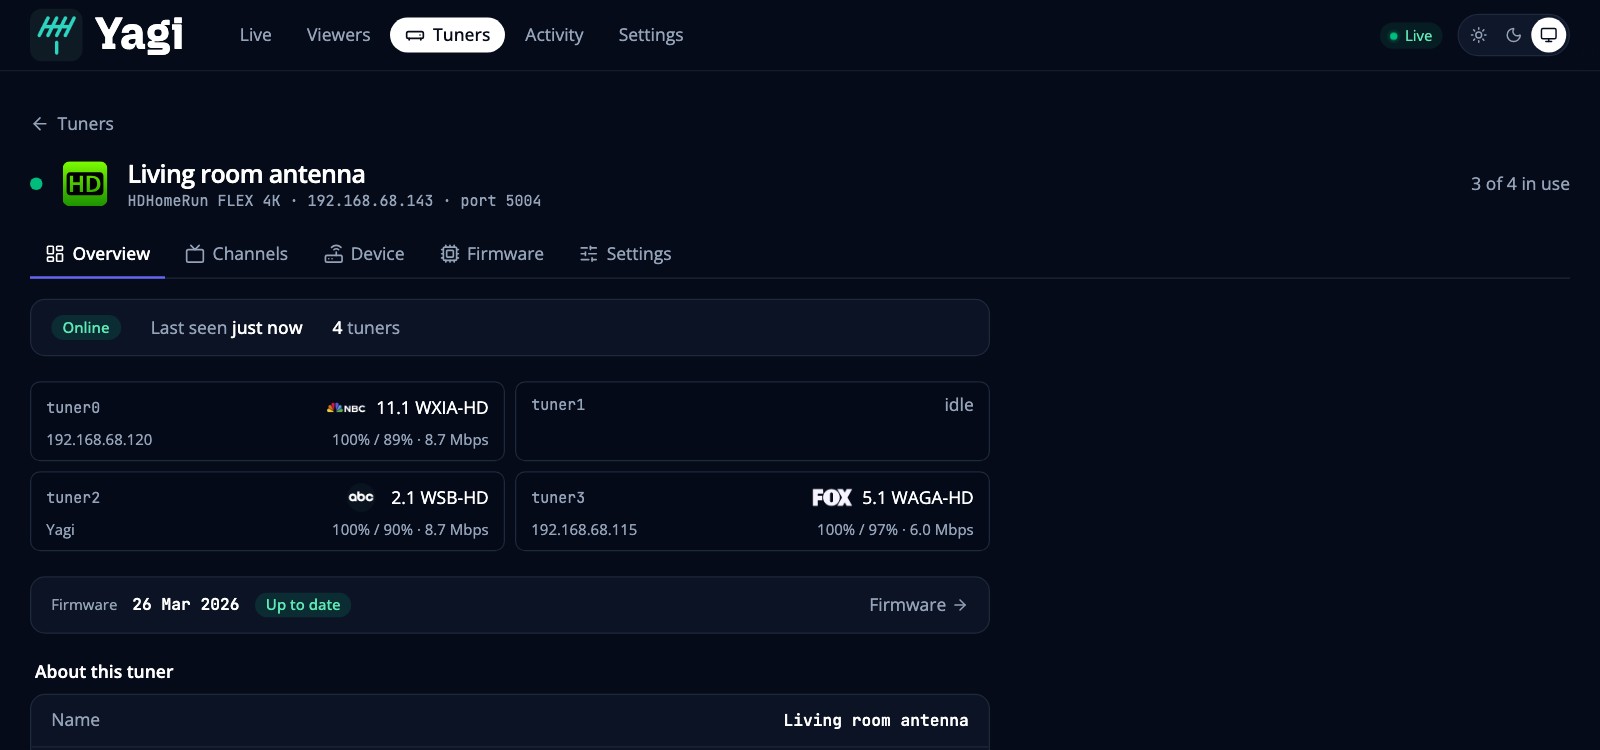The image size is (1600, 750).
Task: Switch to dark theme moon icon
Action: pos(1514,35)
